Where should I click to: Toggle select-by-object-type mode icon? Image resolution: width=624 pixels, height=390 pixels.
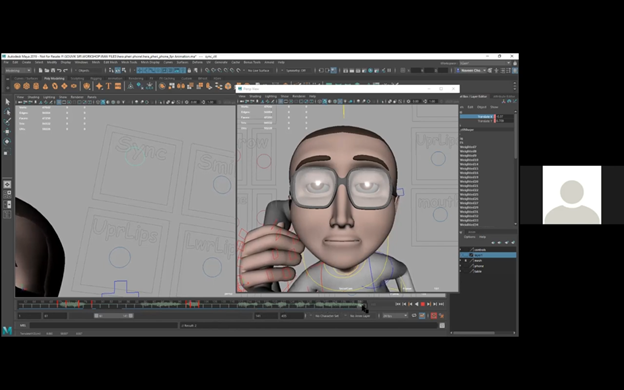tap(118, 70)
